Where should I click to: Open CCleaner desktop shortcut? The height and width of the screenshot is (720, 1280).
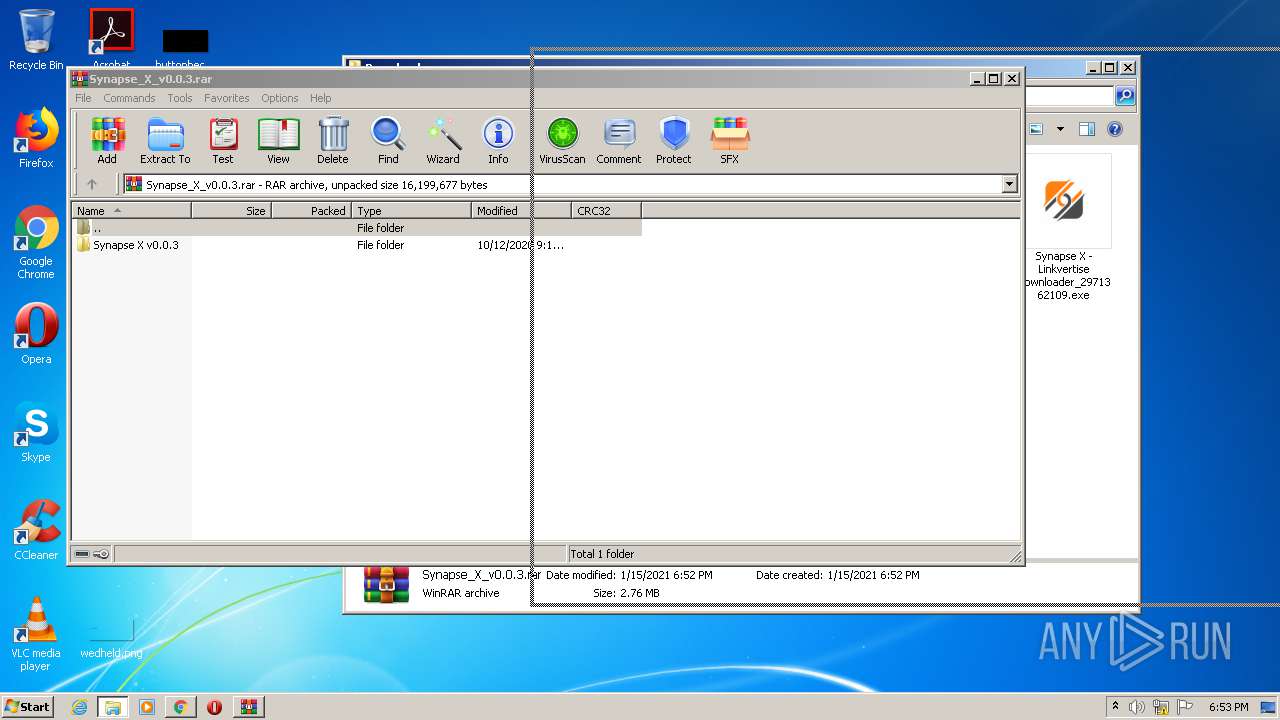pyautogui.click(x=36, y=530)
